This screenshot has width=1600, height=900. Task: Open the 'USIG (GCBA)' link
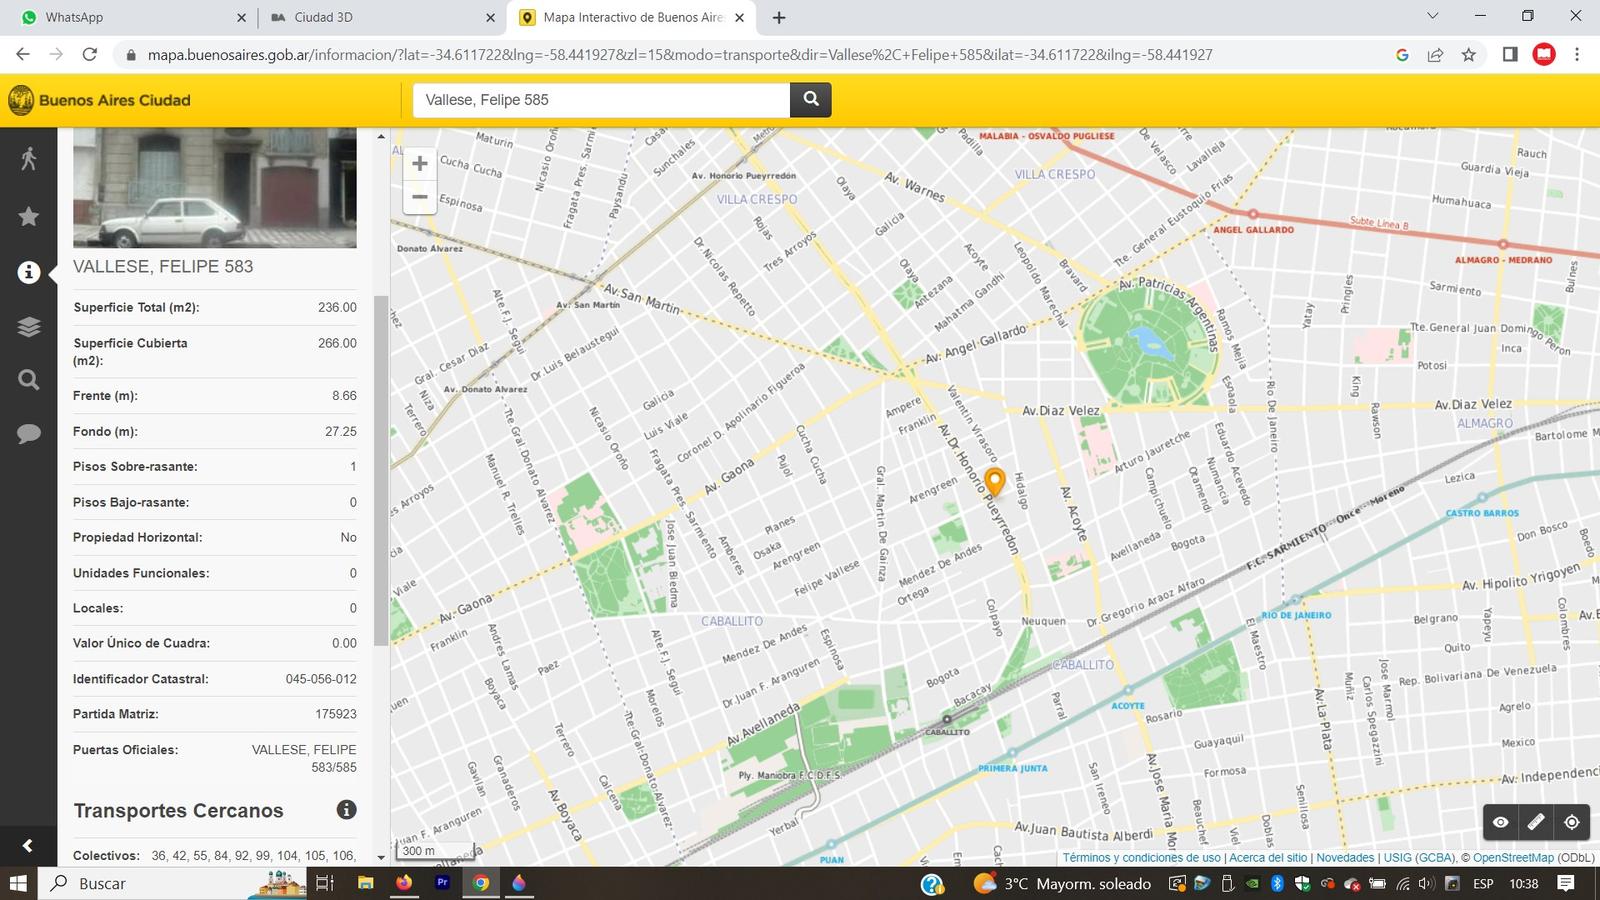click(x=1419, y=858)
